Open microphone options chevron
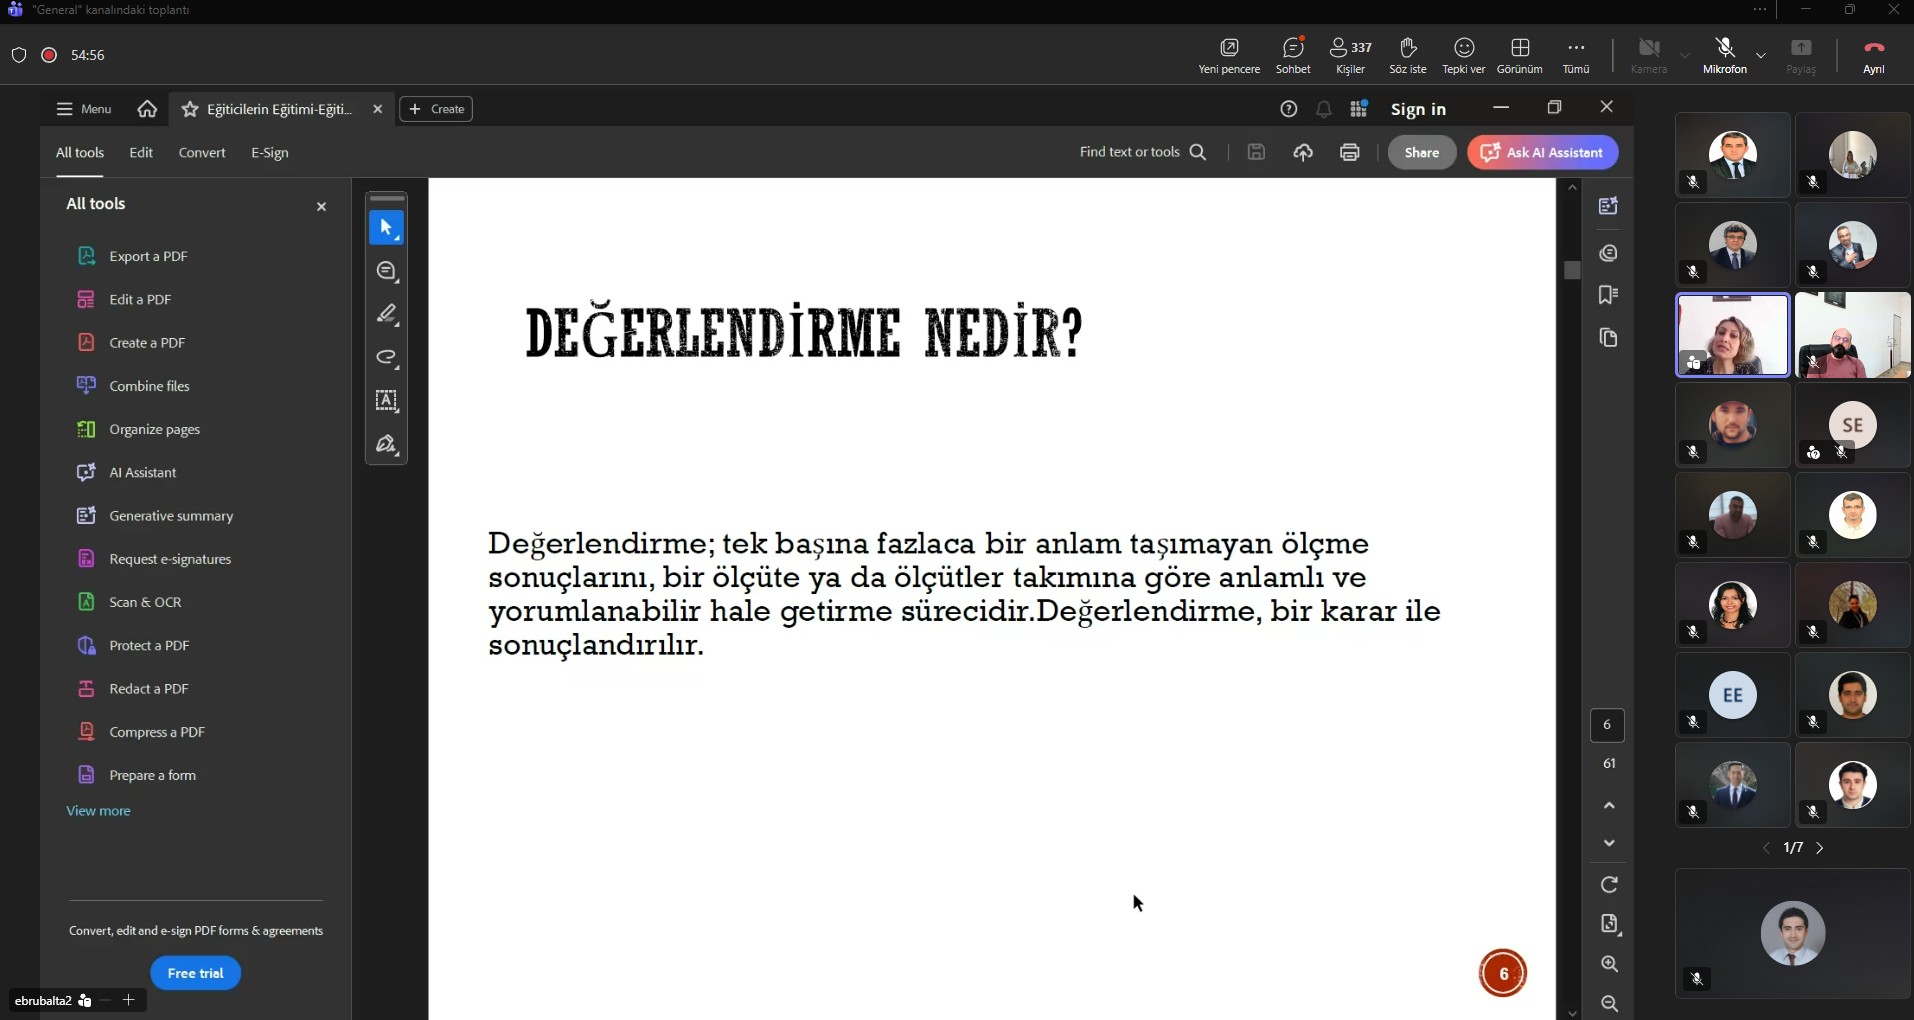 pyautogui.click(x=1761, y=57)
